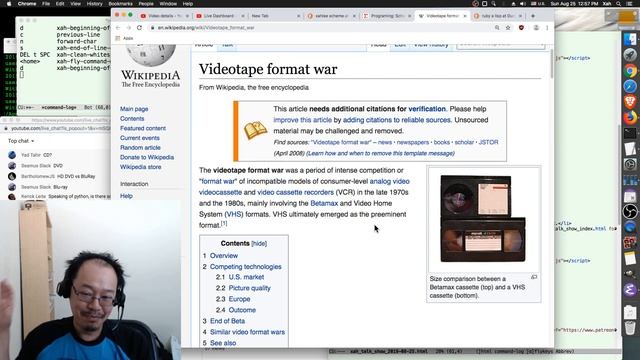Open macOS Spotlight search icon
This screenshot has width=640, height=360.
click(x=618, y=4)
